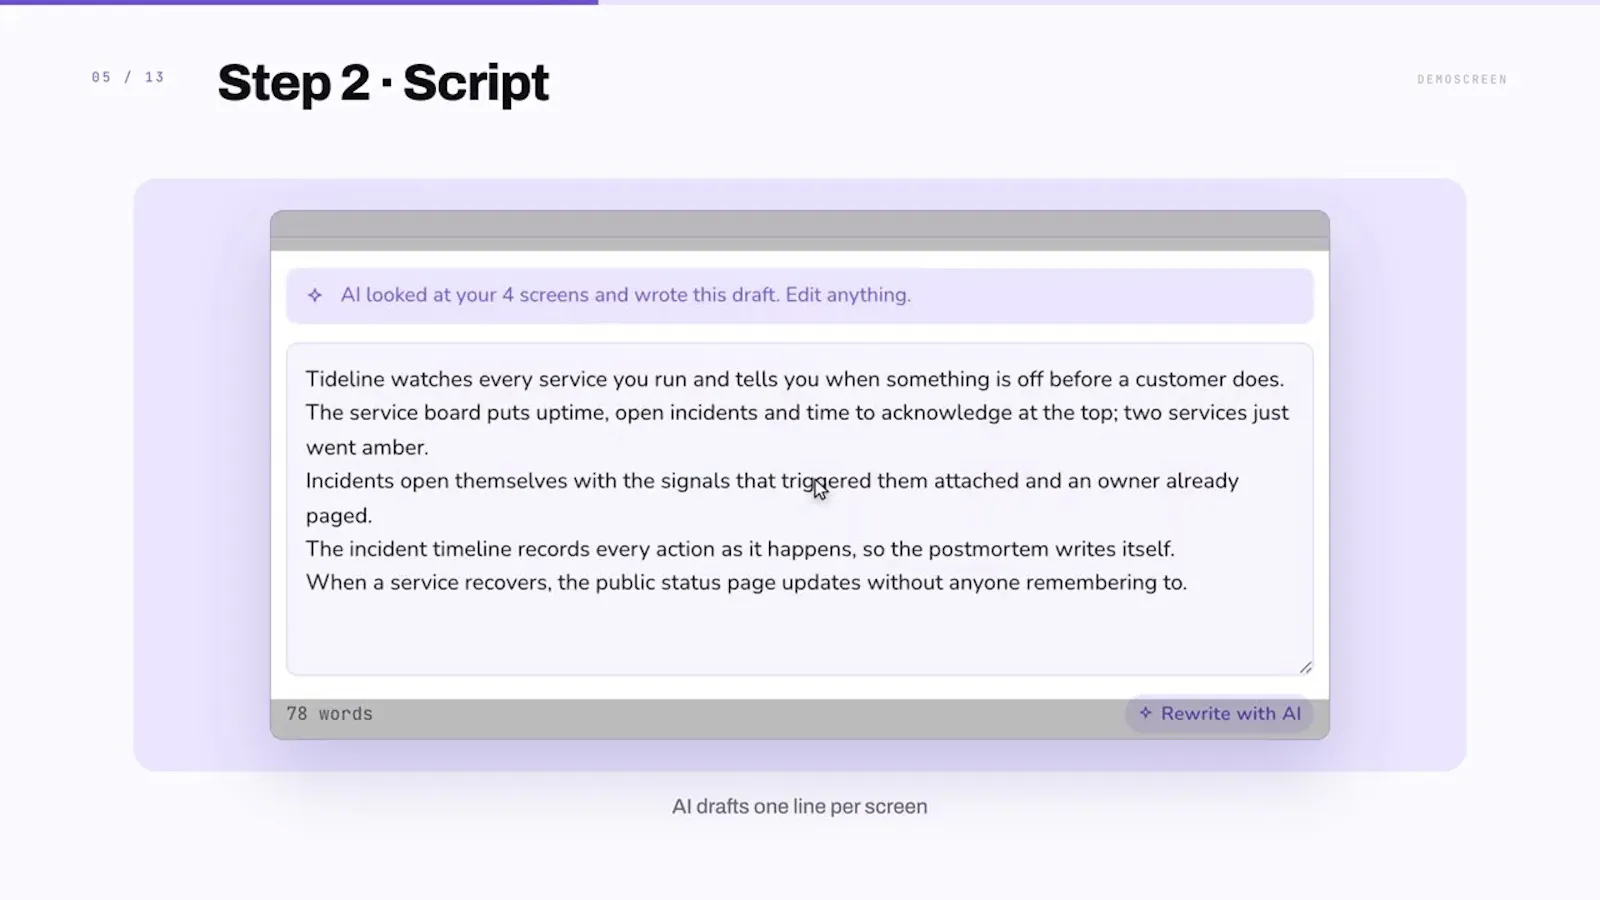
Task: Click the line "Tideline watches every service you run"
Action: pyautogui.click(x=795, y=379)
